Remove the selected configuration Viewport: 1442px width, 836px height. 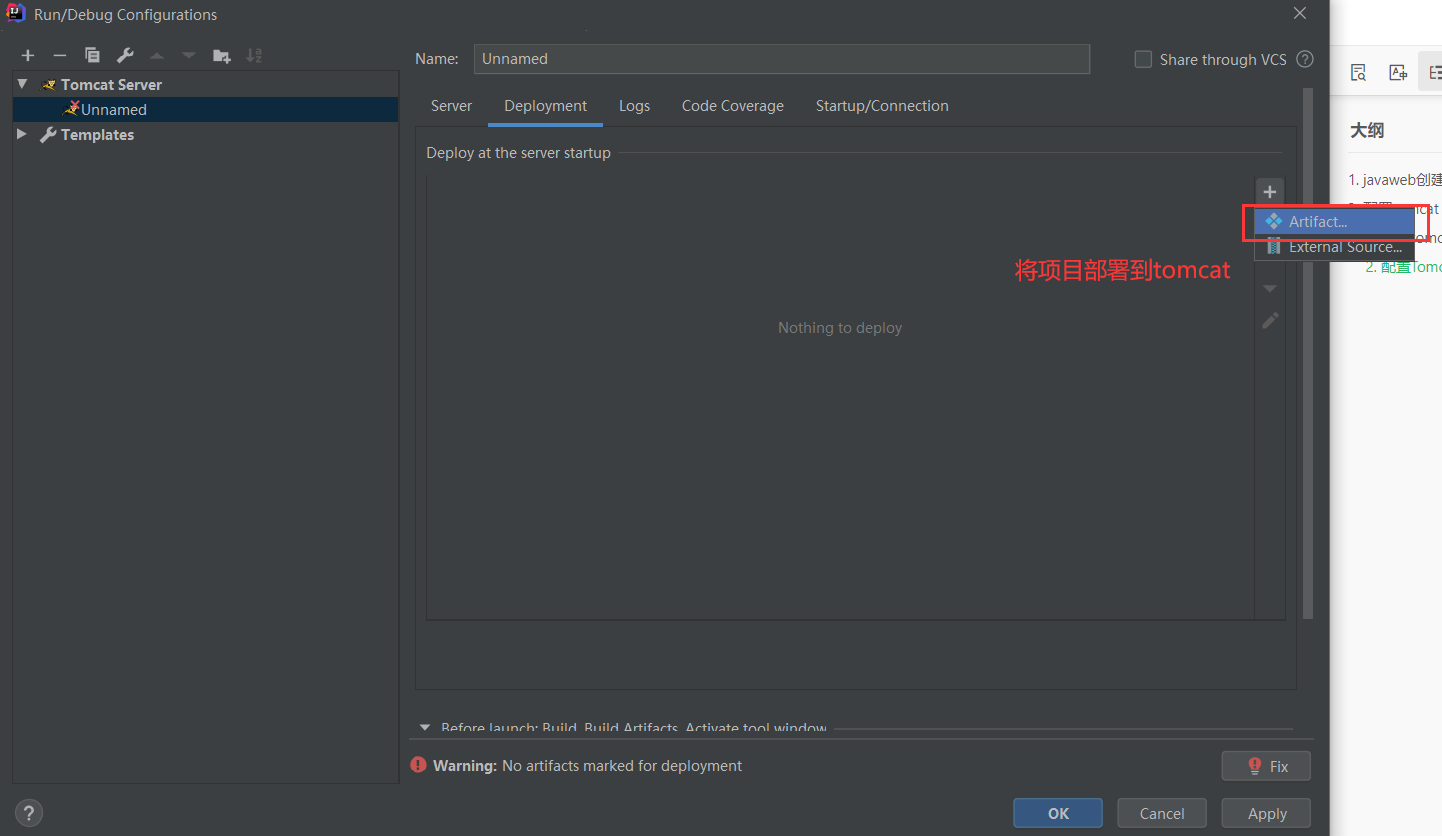[x=60, y=56]
